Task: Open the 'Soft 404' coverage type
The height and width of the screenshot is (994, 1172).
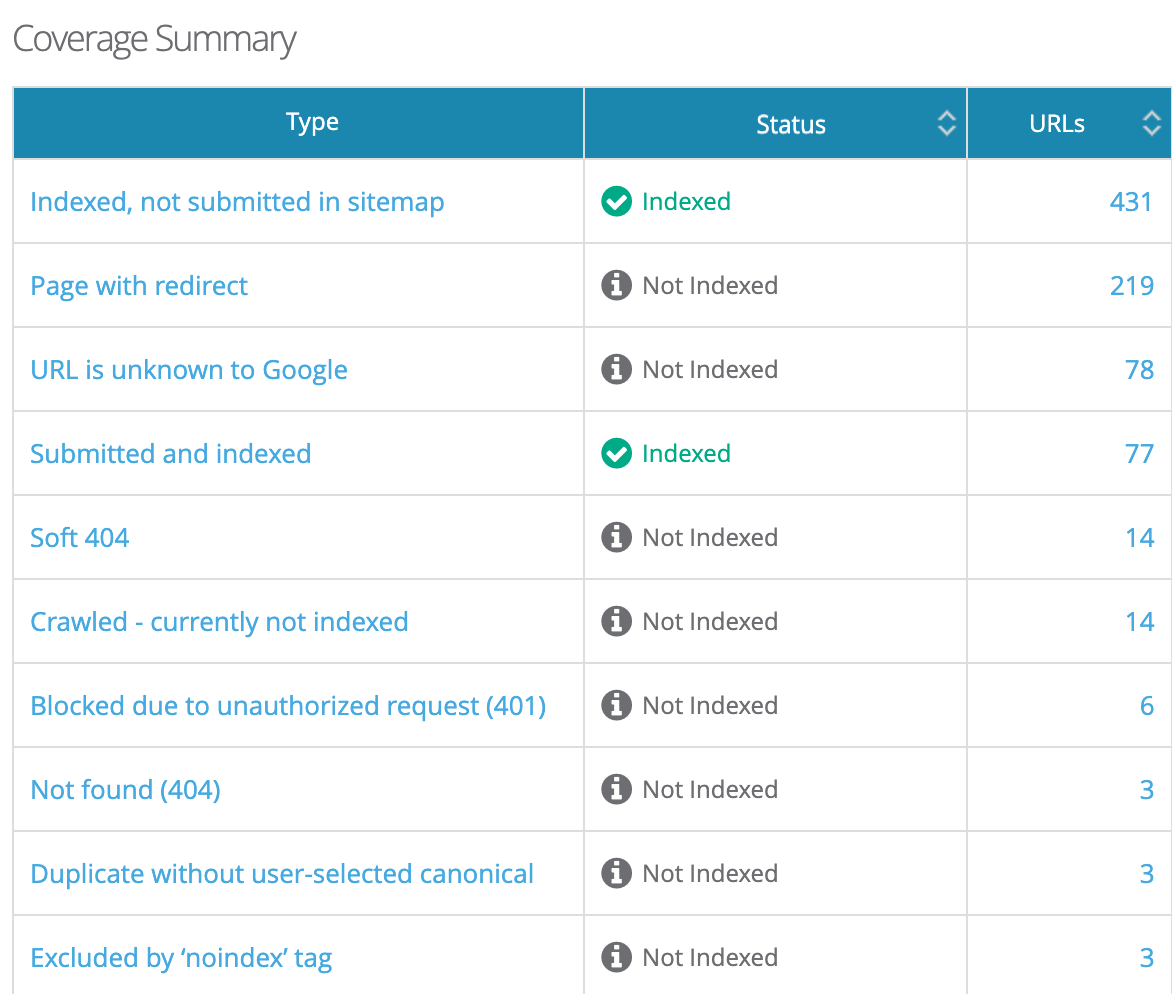Action: pos(80,538)
